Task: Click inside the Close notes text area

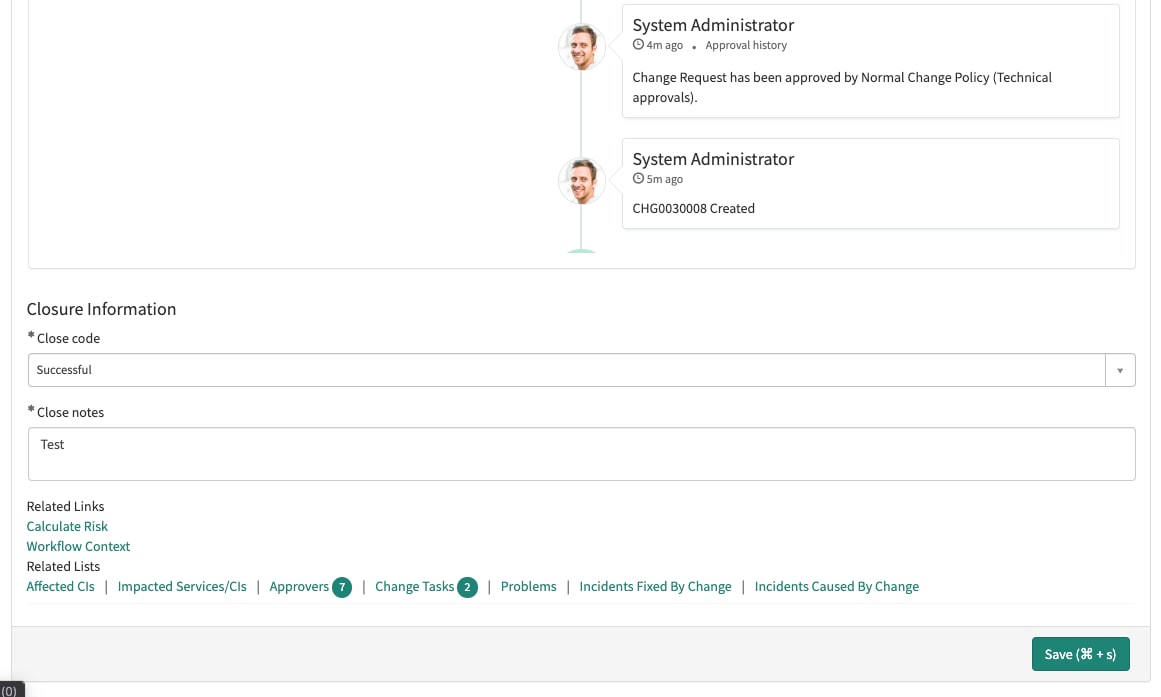Action: 581,452
